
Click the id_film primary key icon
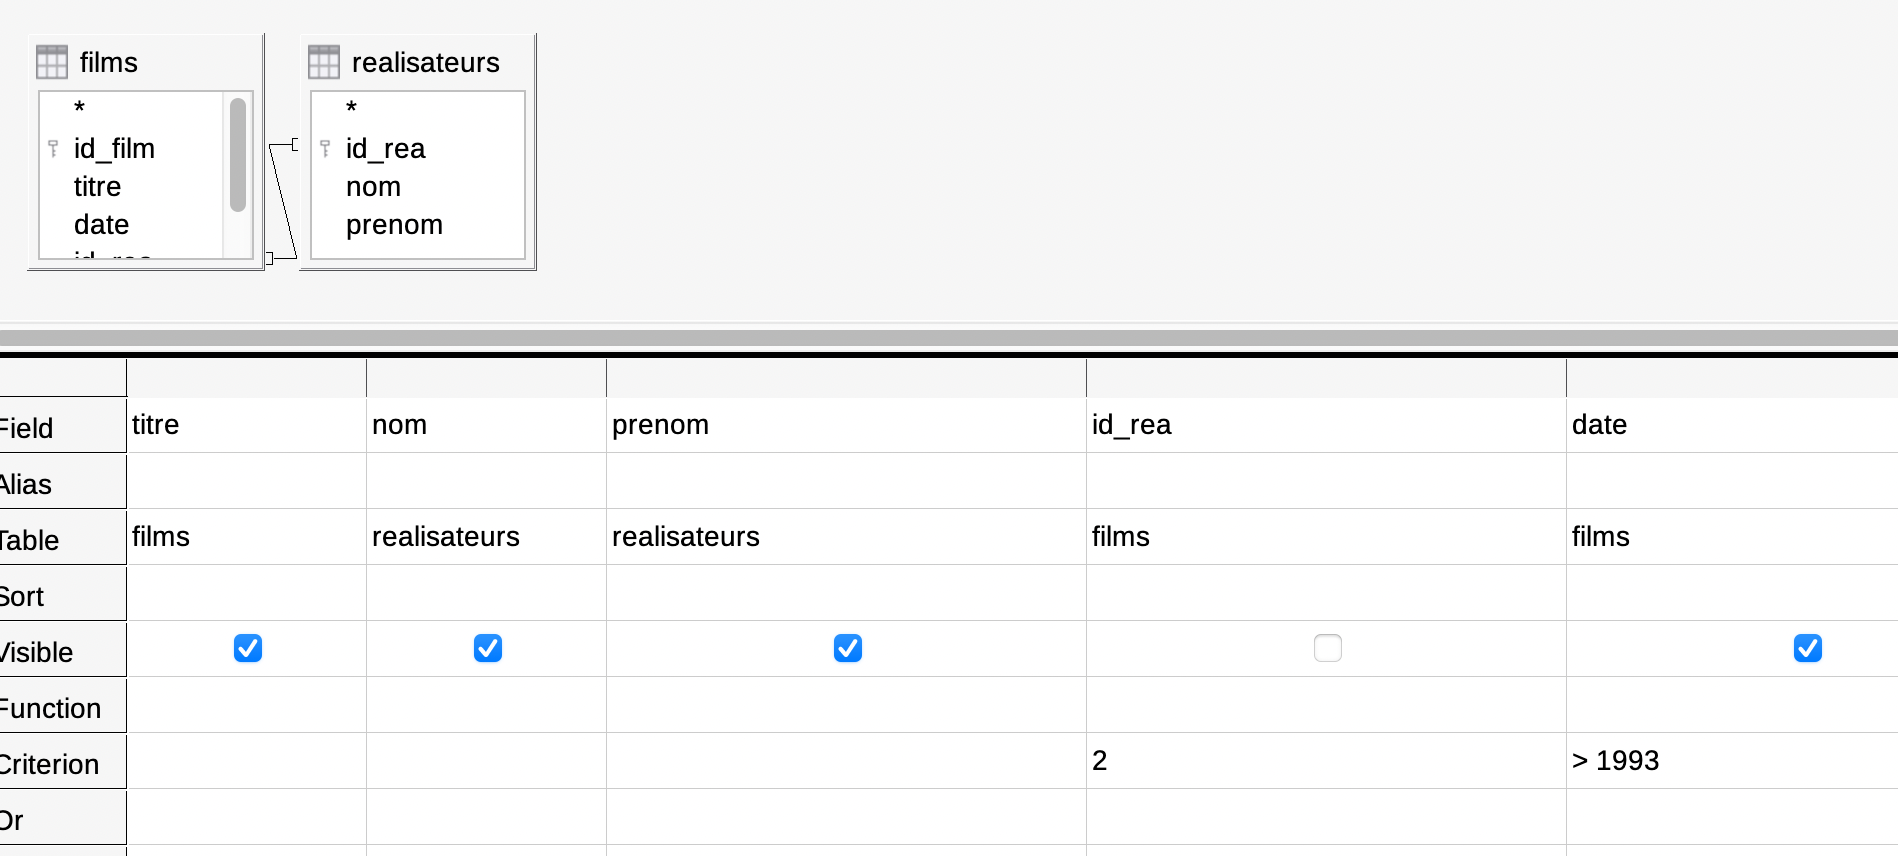[54, 149]
